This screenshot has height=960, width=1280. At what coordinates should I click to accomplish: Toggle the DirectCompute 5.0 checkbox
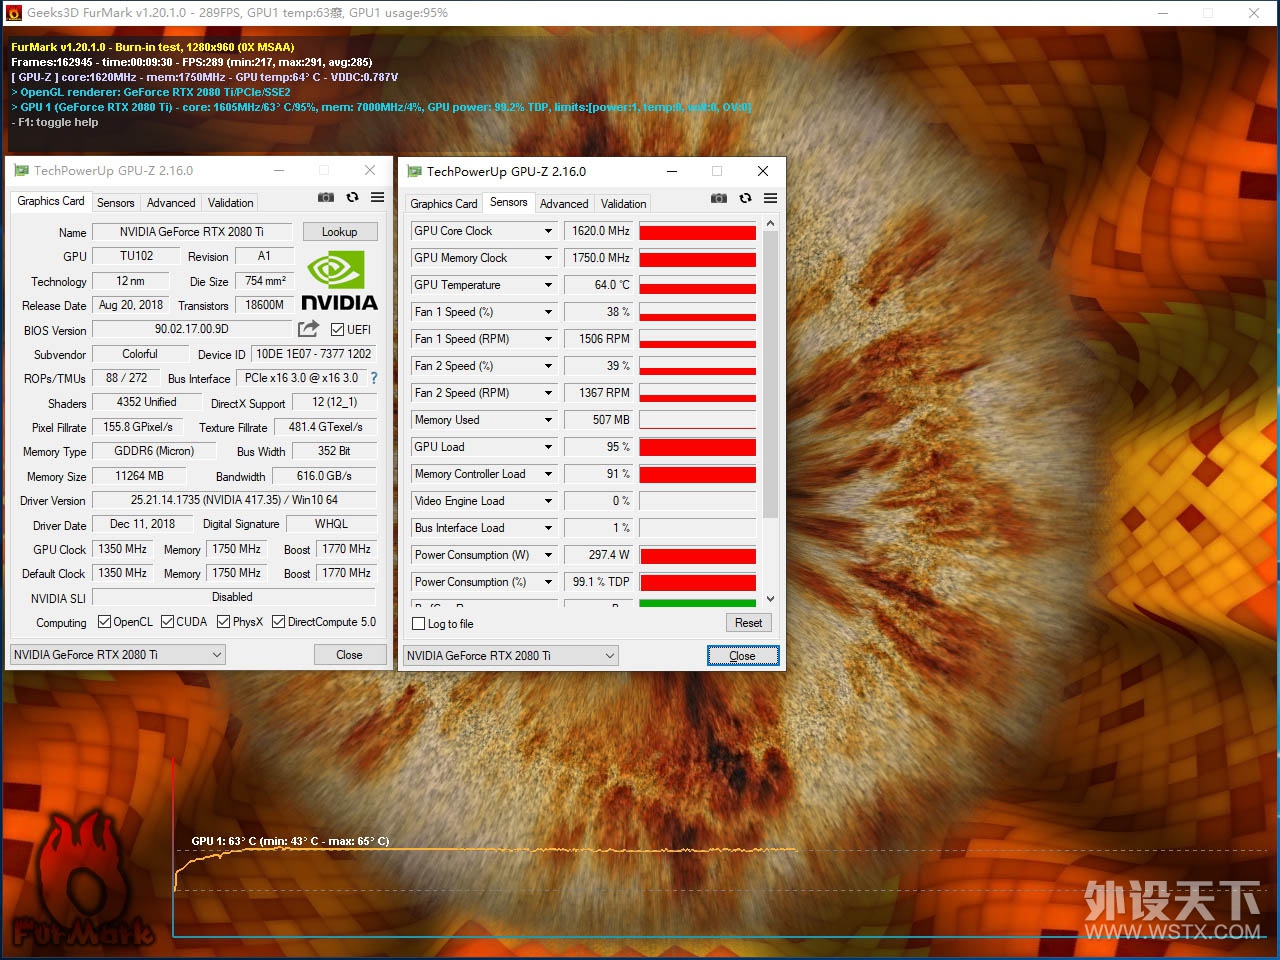tap(279, 622)
